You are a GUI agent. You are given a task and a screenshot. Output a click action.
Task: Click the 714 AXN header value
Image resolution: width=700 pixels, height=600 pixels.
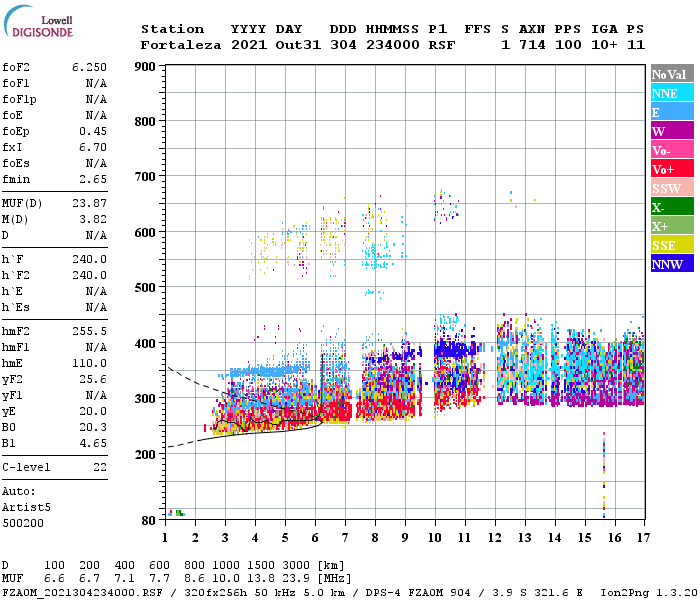[532, 45]
